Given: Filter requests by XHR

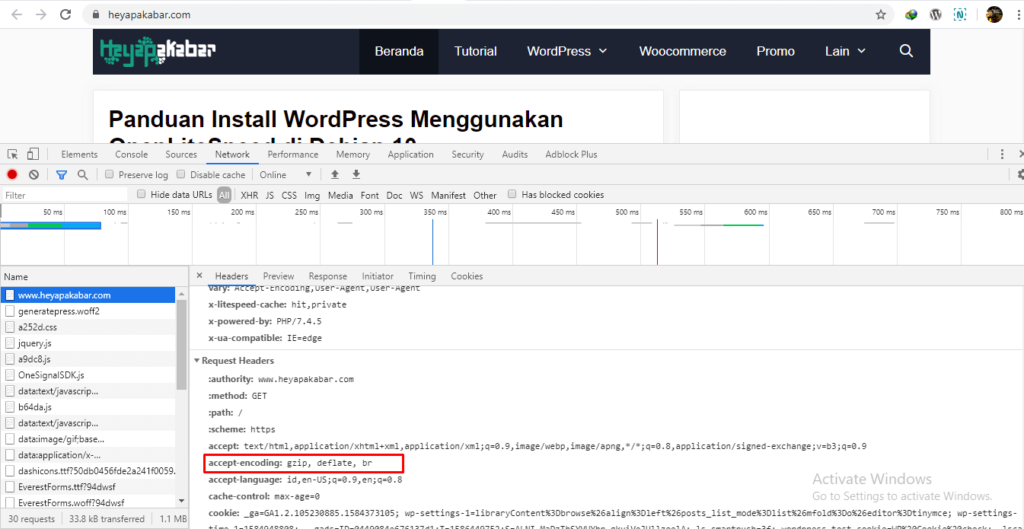Looking at the screenshot, I should [249, 195].
